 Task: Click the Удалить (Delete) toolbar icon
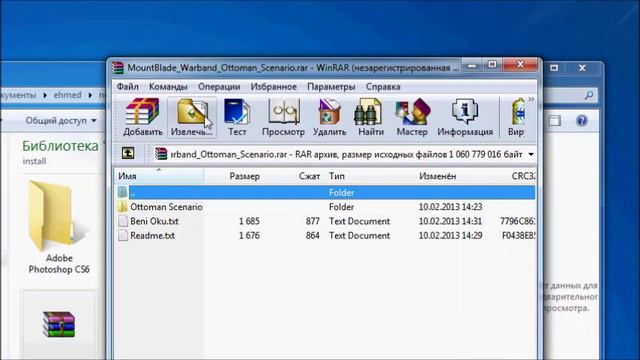(x=329, y=117)
